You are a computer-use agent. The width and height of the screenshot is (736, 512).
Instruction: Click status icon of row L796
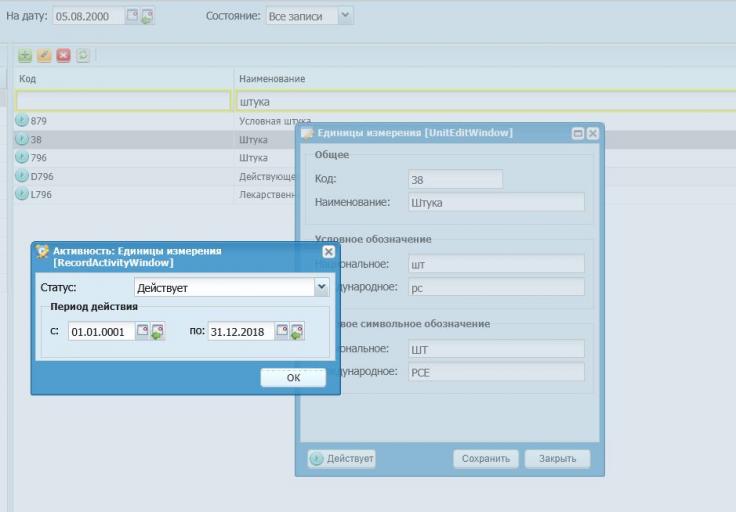point(22,194)
